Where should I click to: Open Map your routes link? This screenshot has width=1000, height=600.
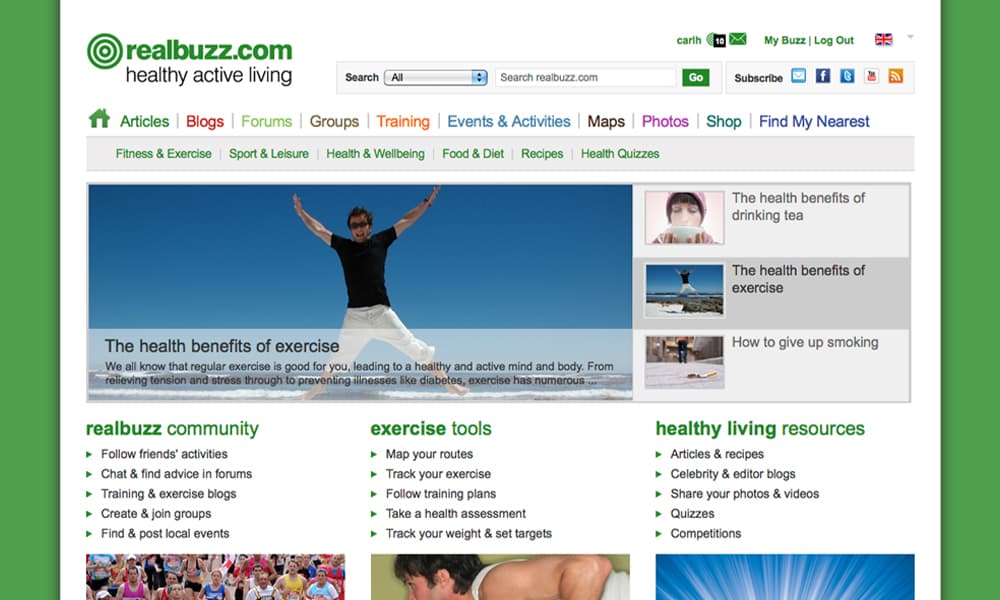(x=429, y=454)
